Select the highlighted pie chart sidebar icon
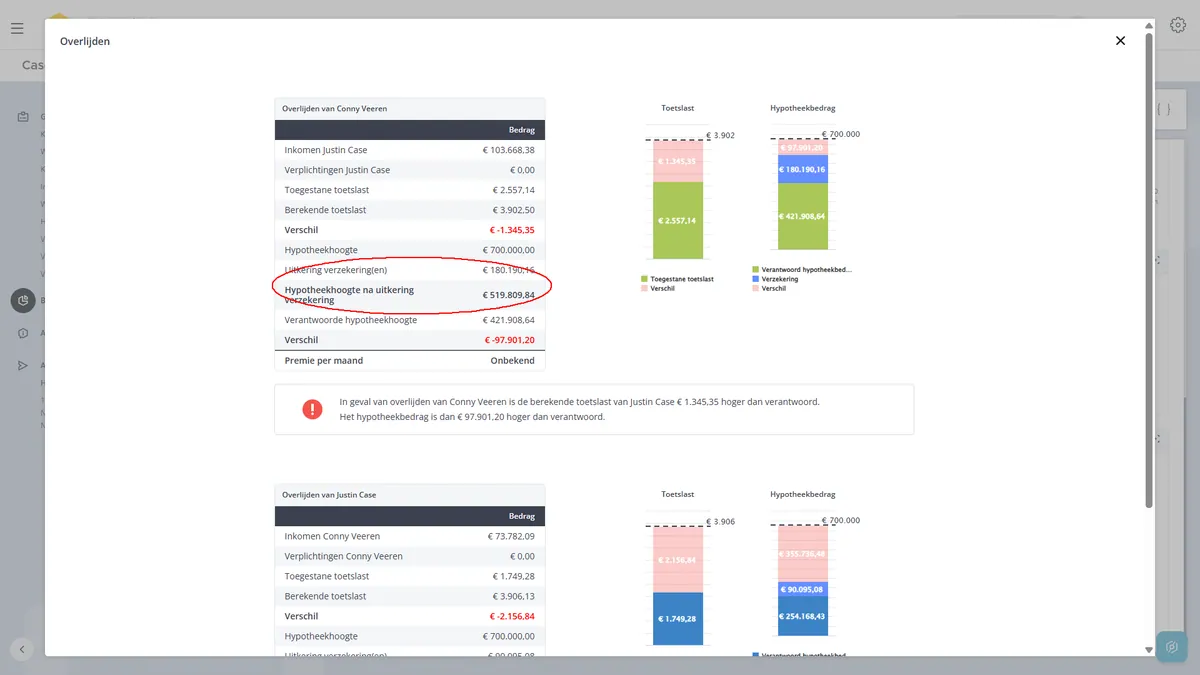Image resolution: width=1200 pixels, height=675 pixels. tap(22, 300)
